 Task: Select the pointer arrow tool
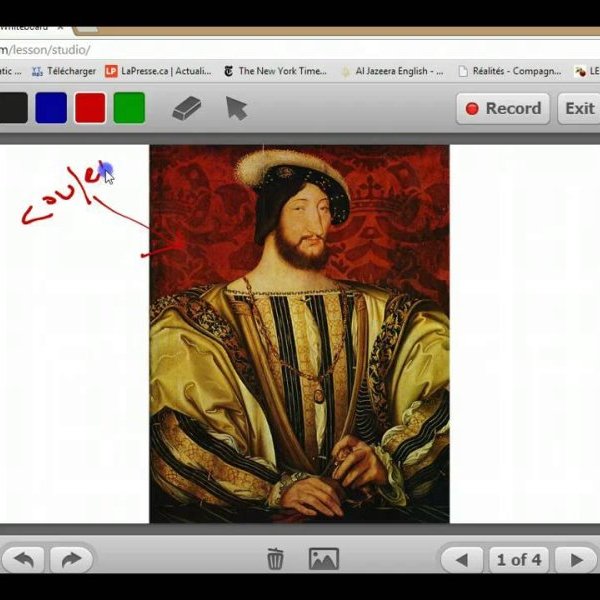click(x=236, y=108)
